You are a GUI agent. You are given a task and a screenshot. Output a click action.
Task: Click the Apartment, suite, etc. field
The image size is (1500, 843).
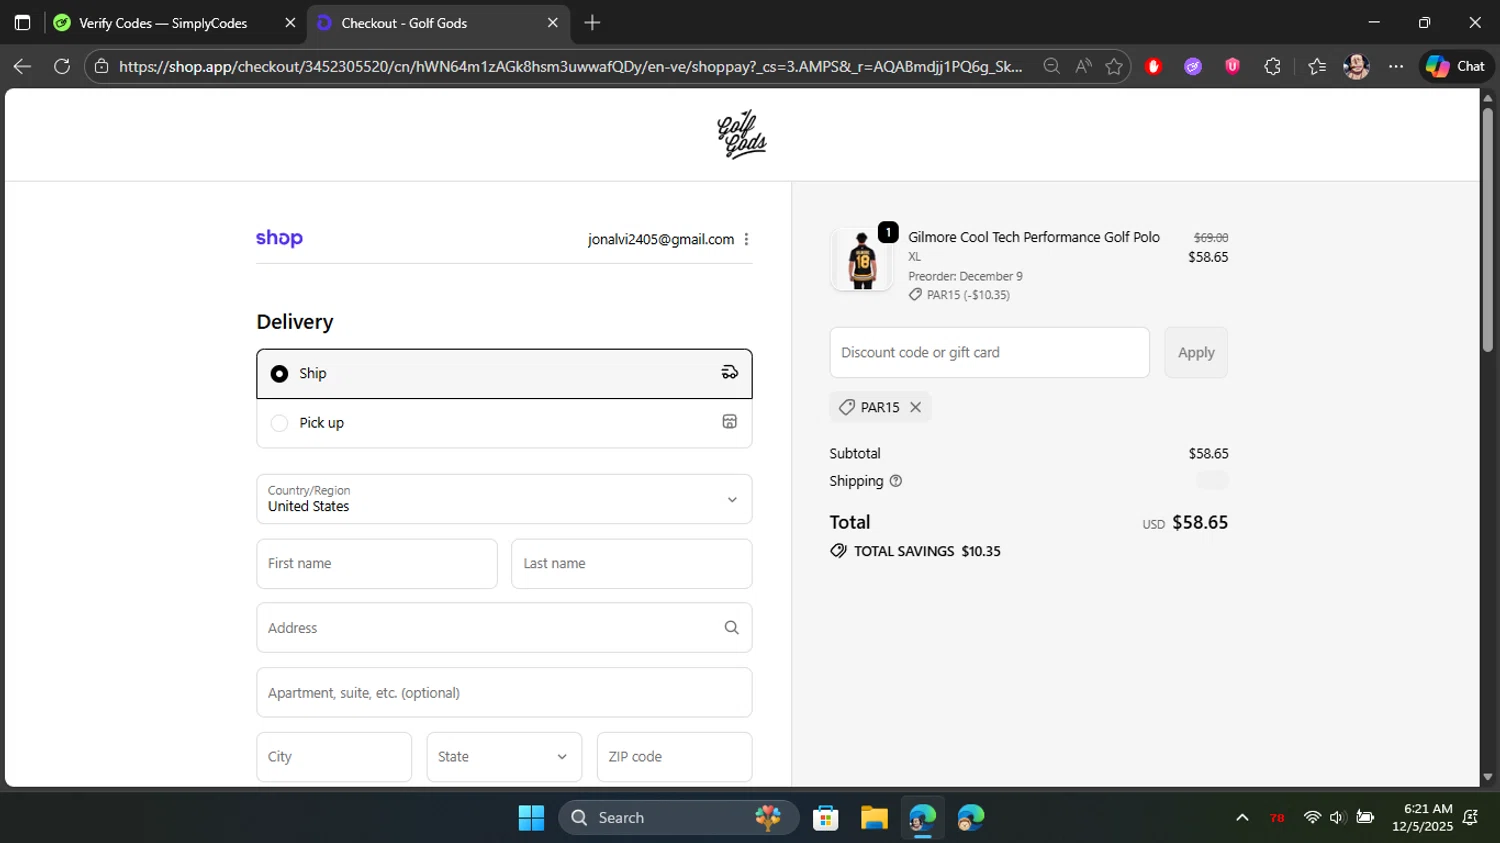tap(504, 693)
